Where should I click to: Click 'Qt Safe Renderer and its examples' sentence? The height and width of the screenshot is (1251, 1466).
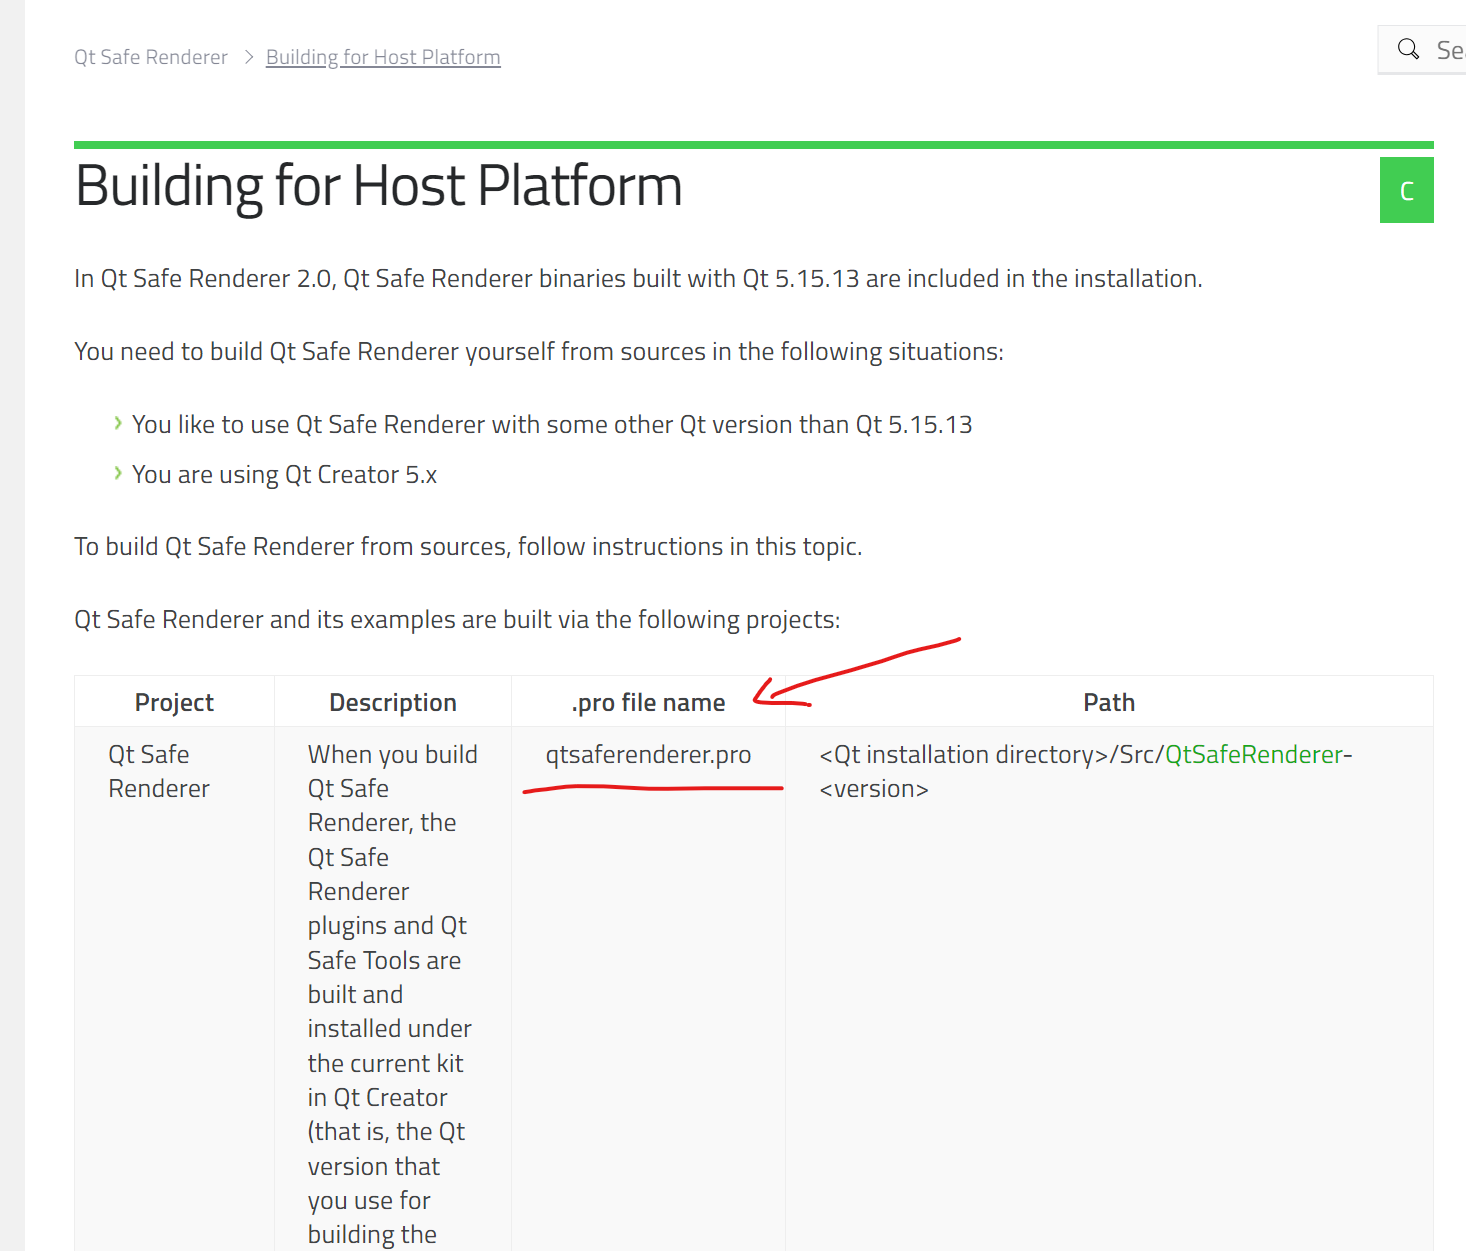click(x=457, y=619)
